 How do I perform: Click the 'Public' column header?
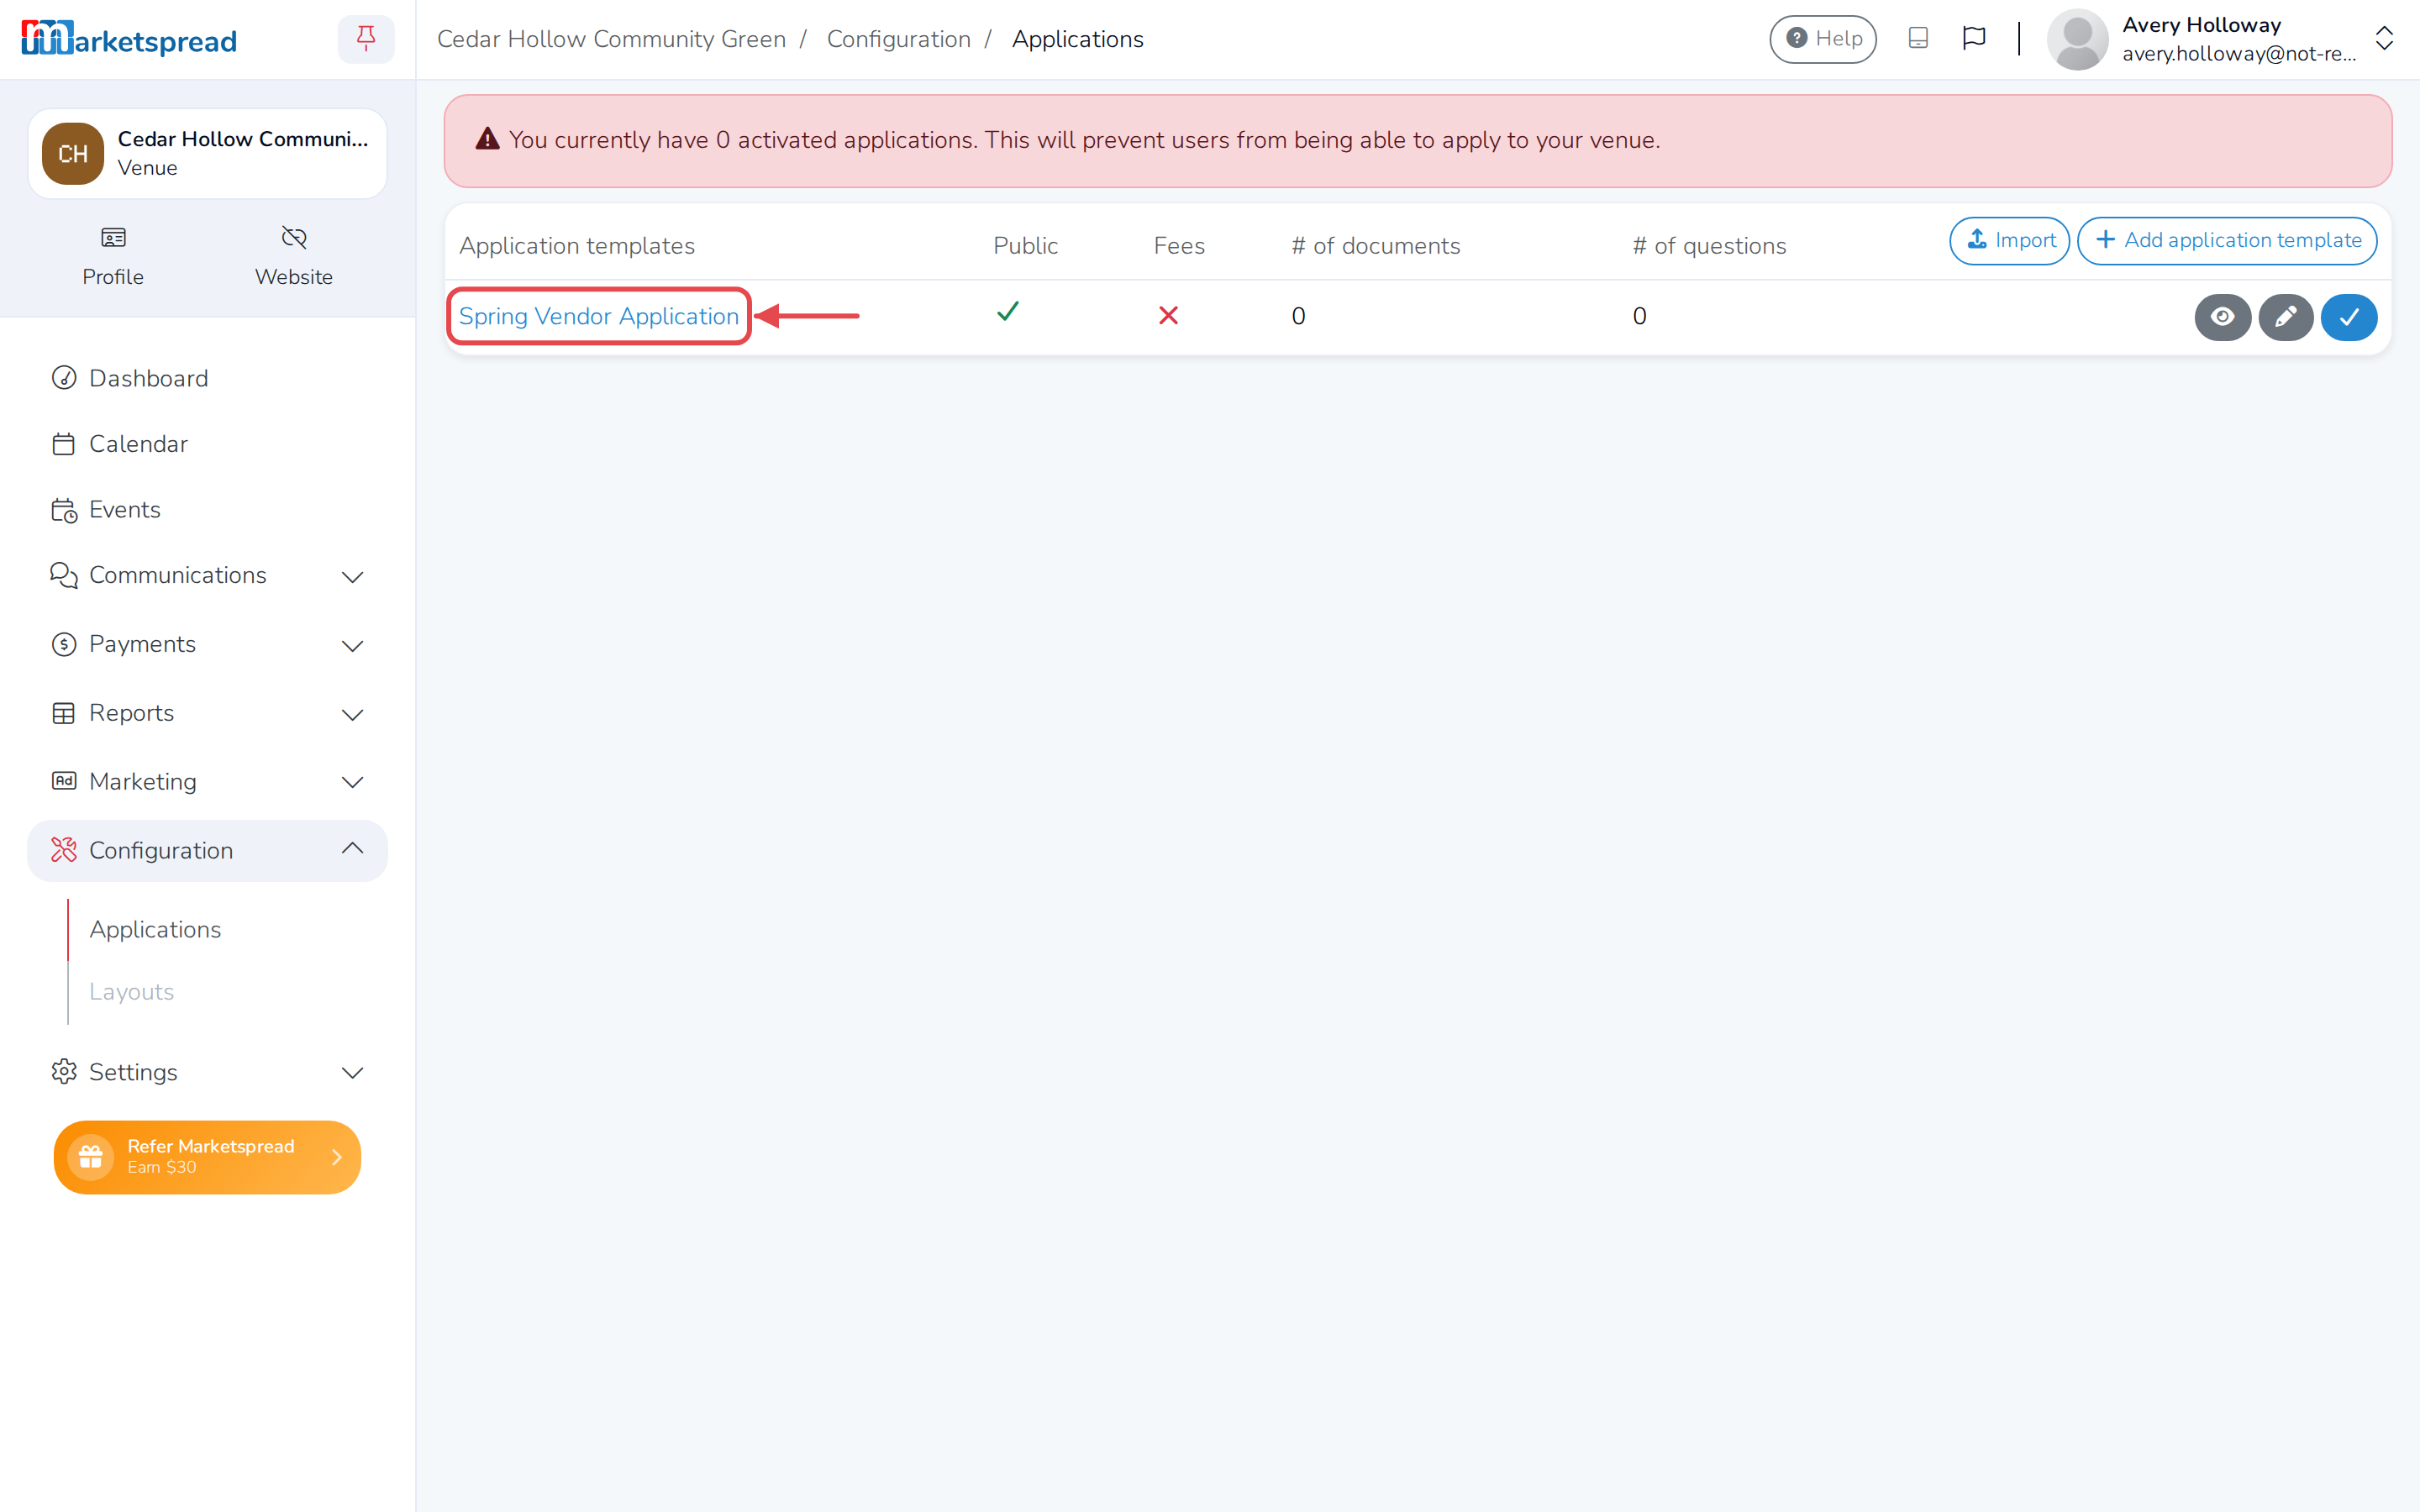[x=1025, y=246]
